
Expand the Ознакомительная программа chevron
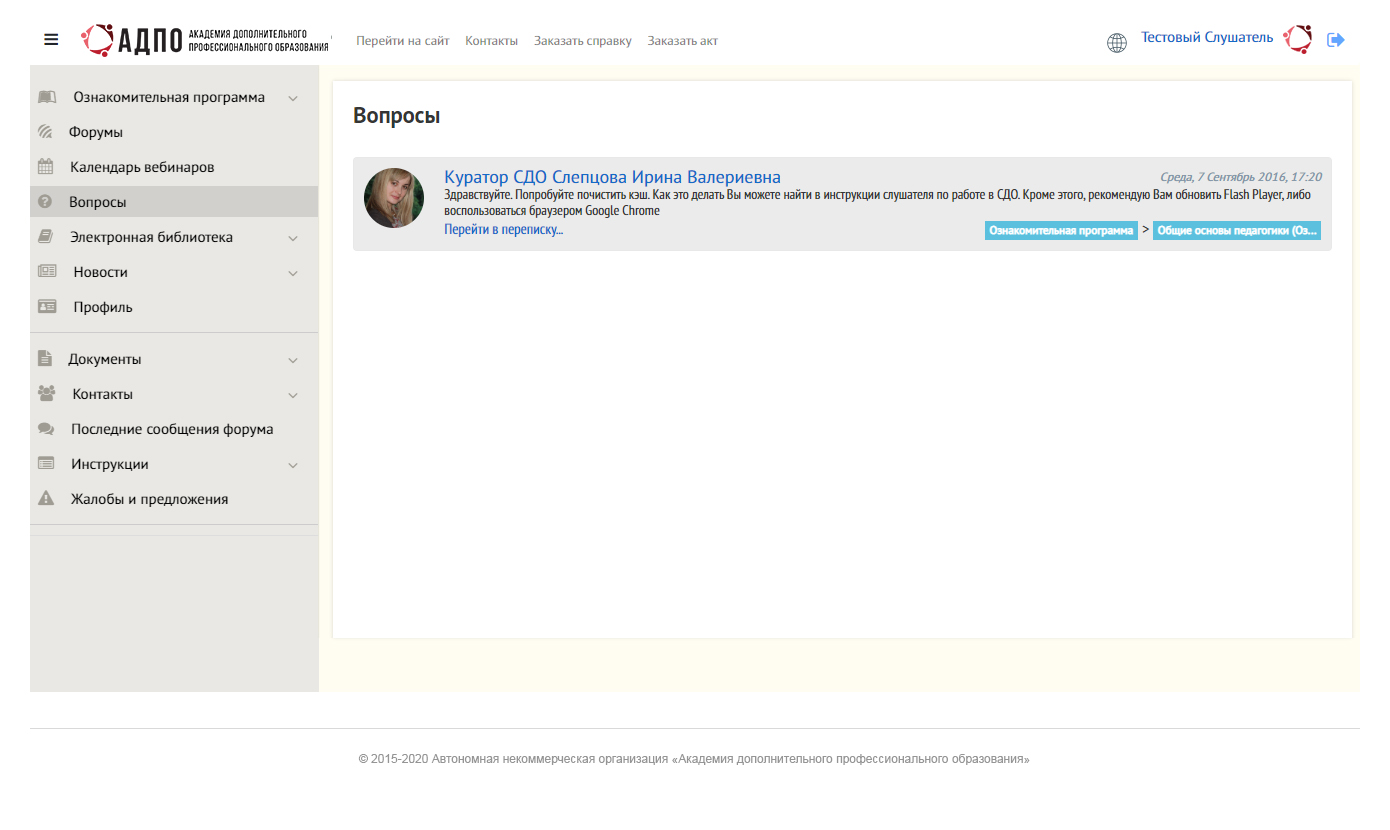[x=293, y=98]
